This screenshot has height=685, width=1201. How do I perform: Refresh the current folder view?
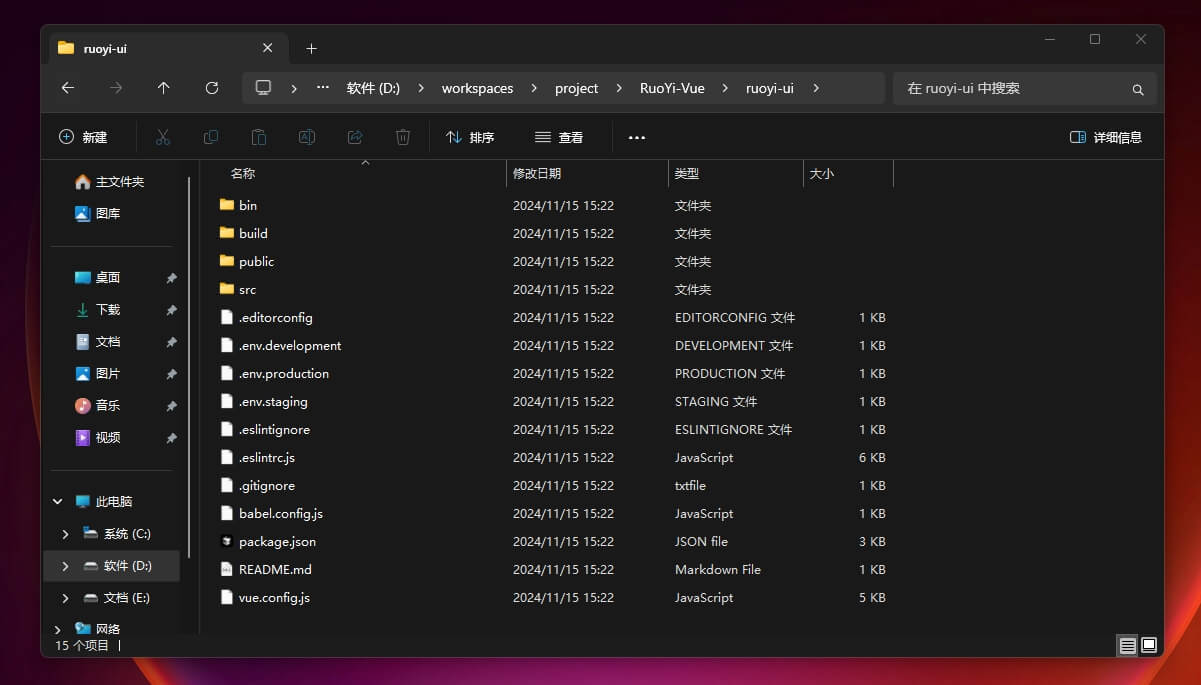click(212, 88)
